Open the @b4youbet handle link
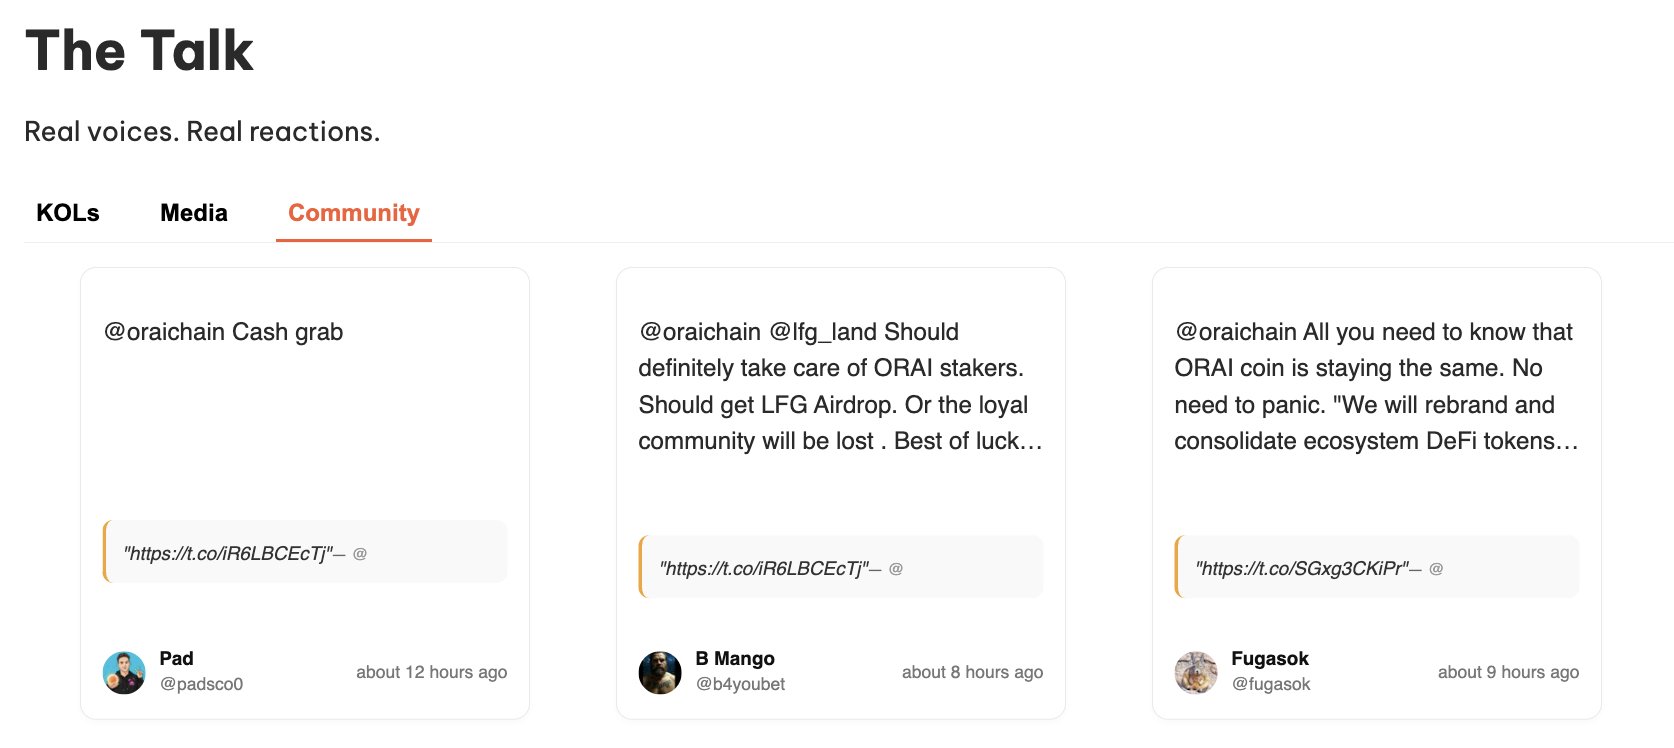Screen dimensions: 1674x748 click(x=741, y=684)
